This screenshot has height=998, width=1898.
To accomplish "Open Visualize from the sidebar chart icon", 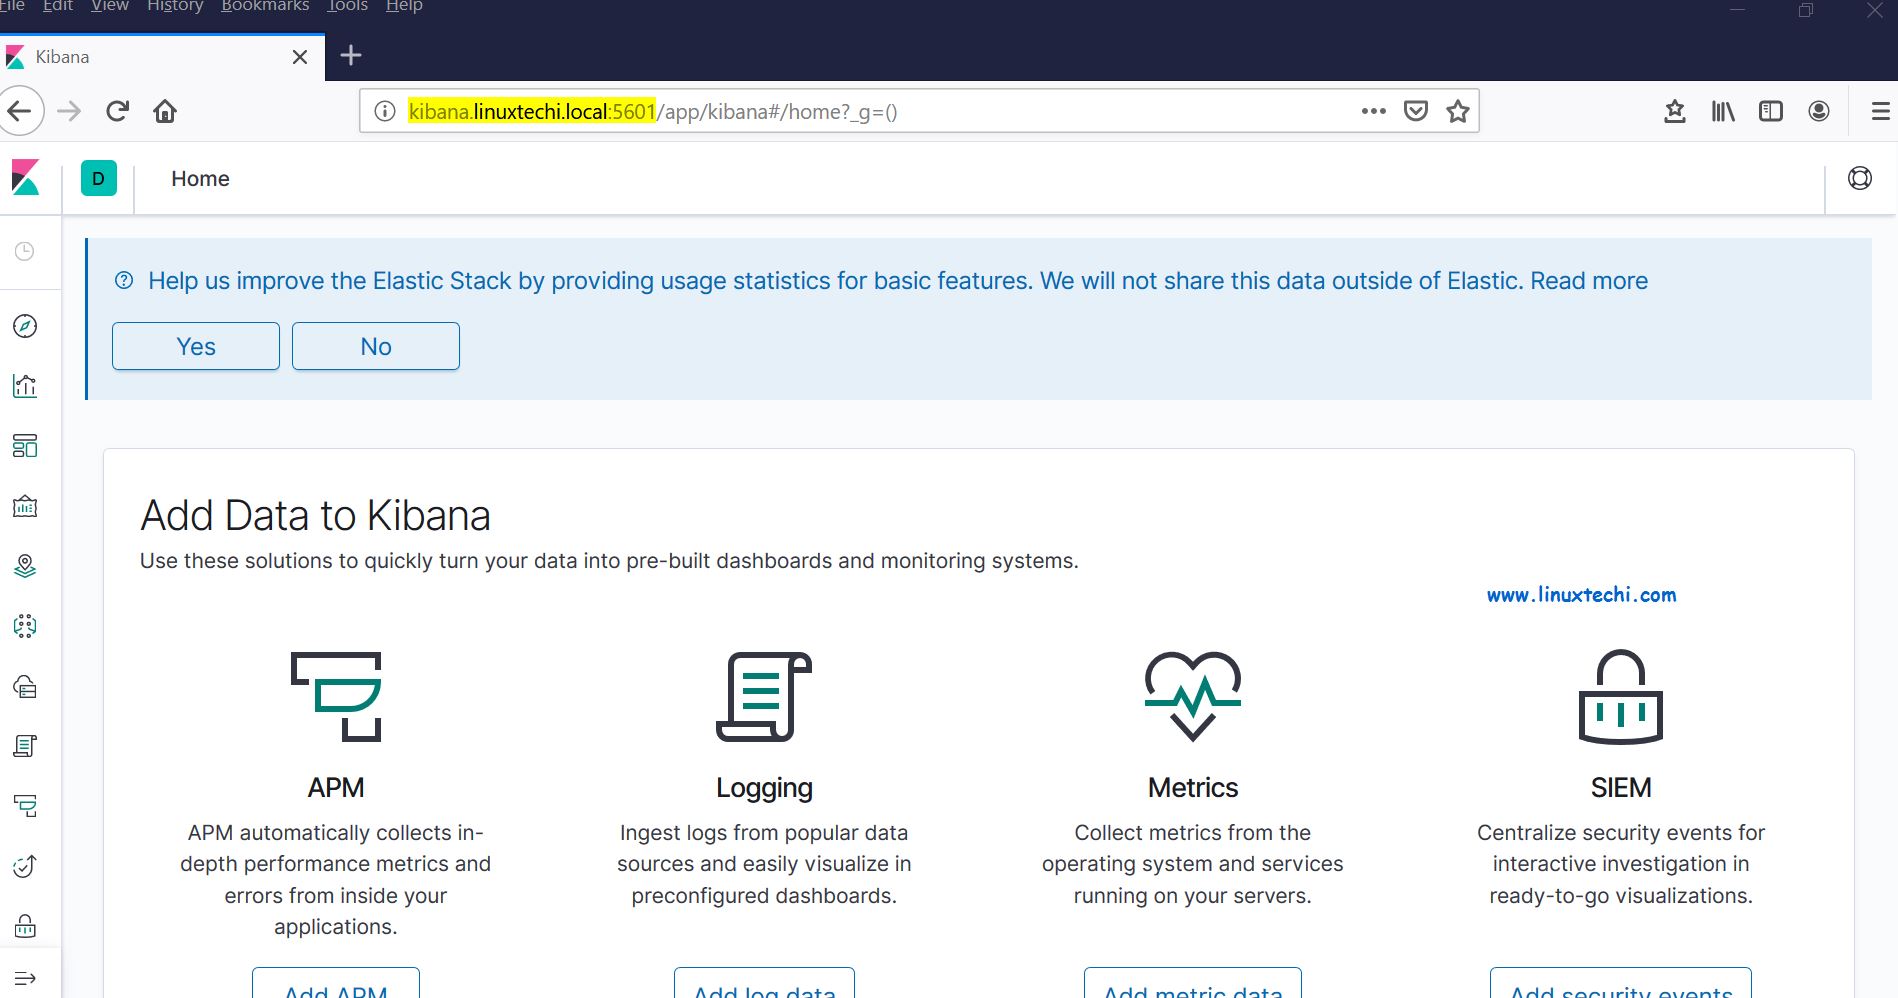I will click(24, 386).
